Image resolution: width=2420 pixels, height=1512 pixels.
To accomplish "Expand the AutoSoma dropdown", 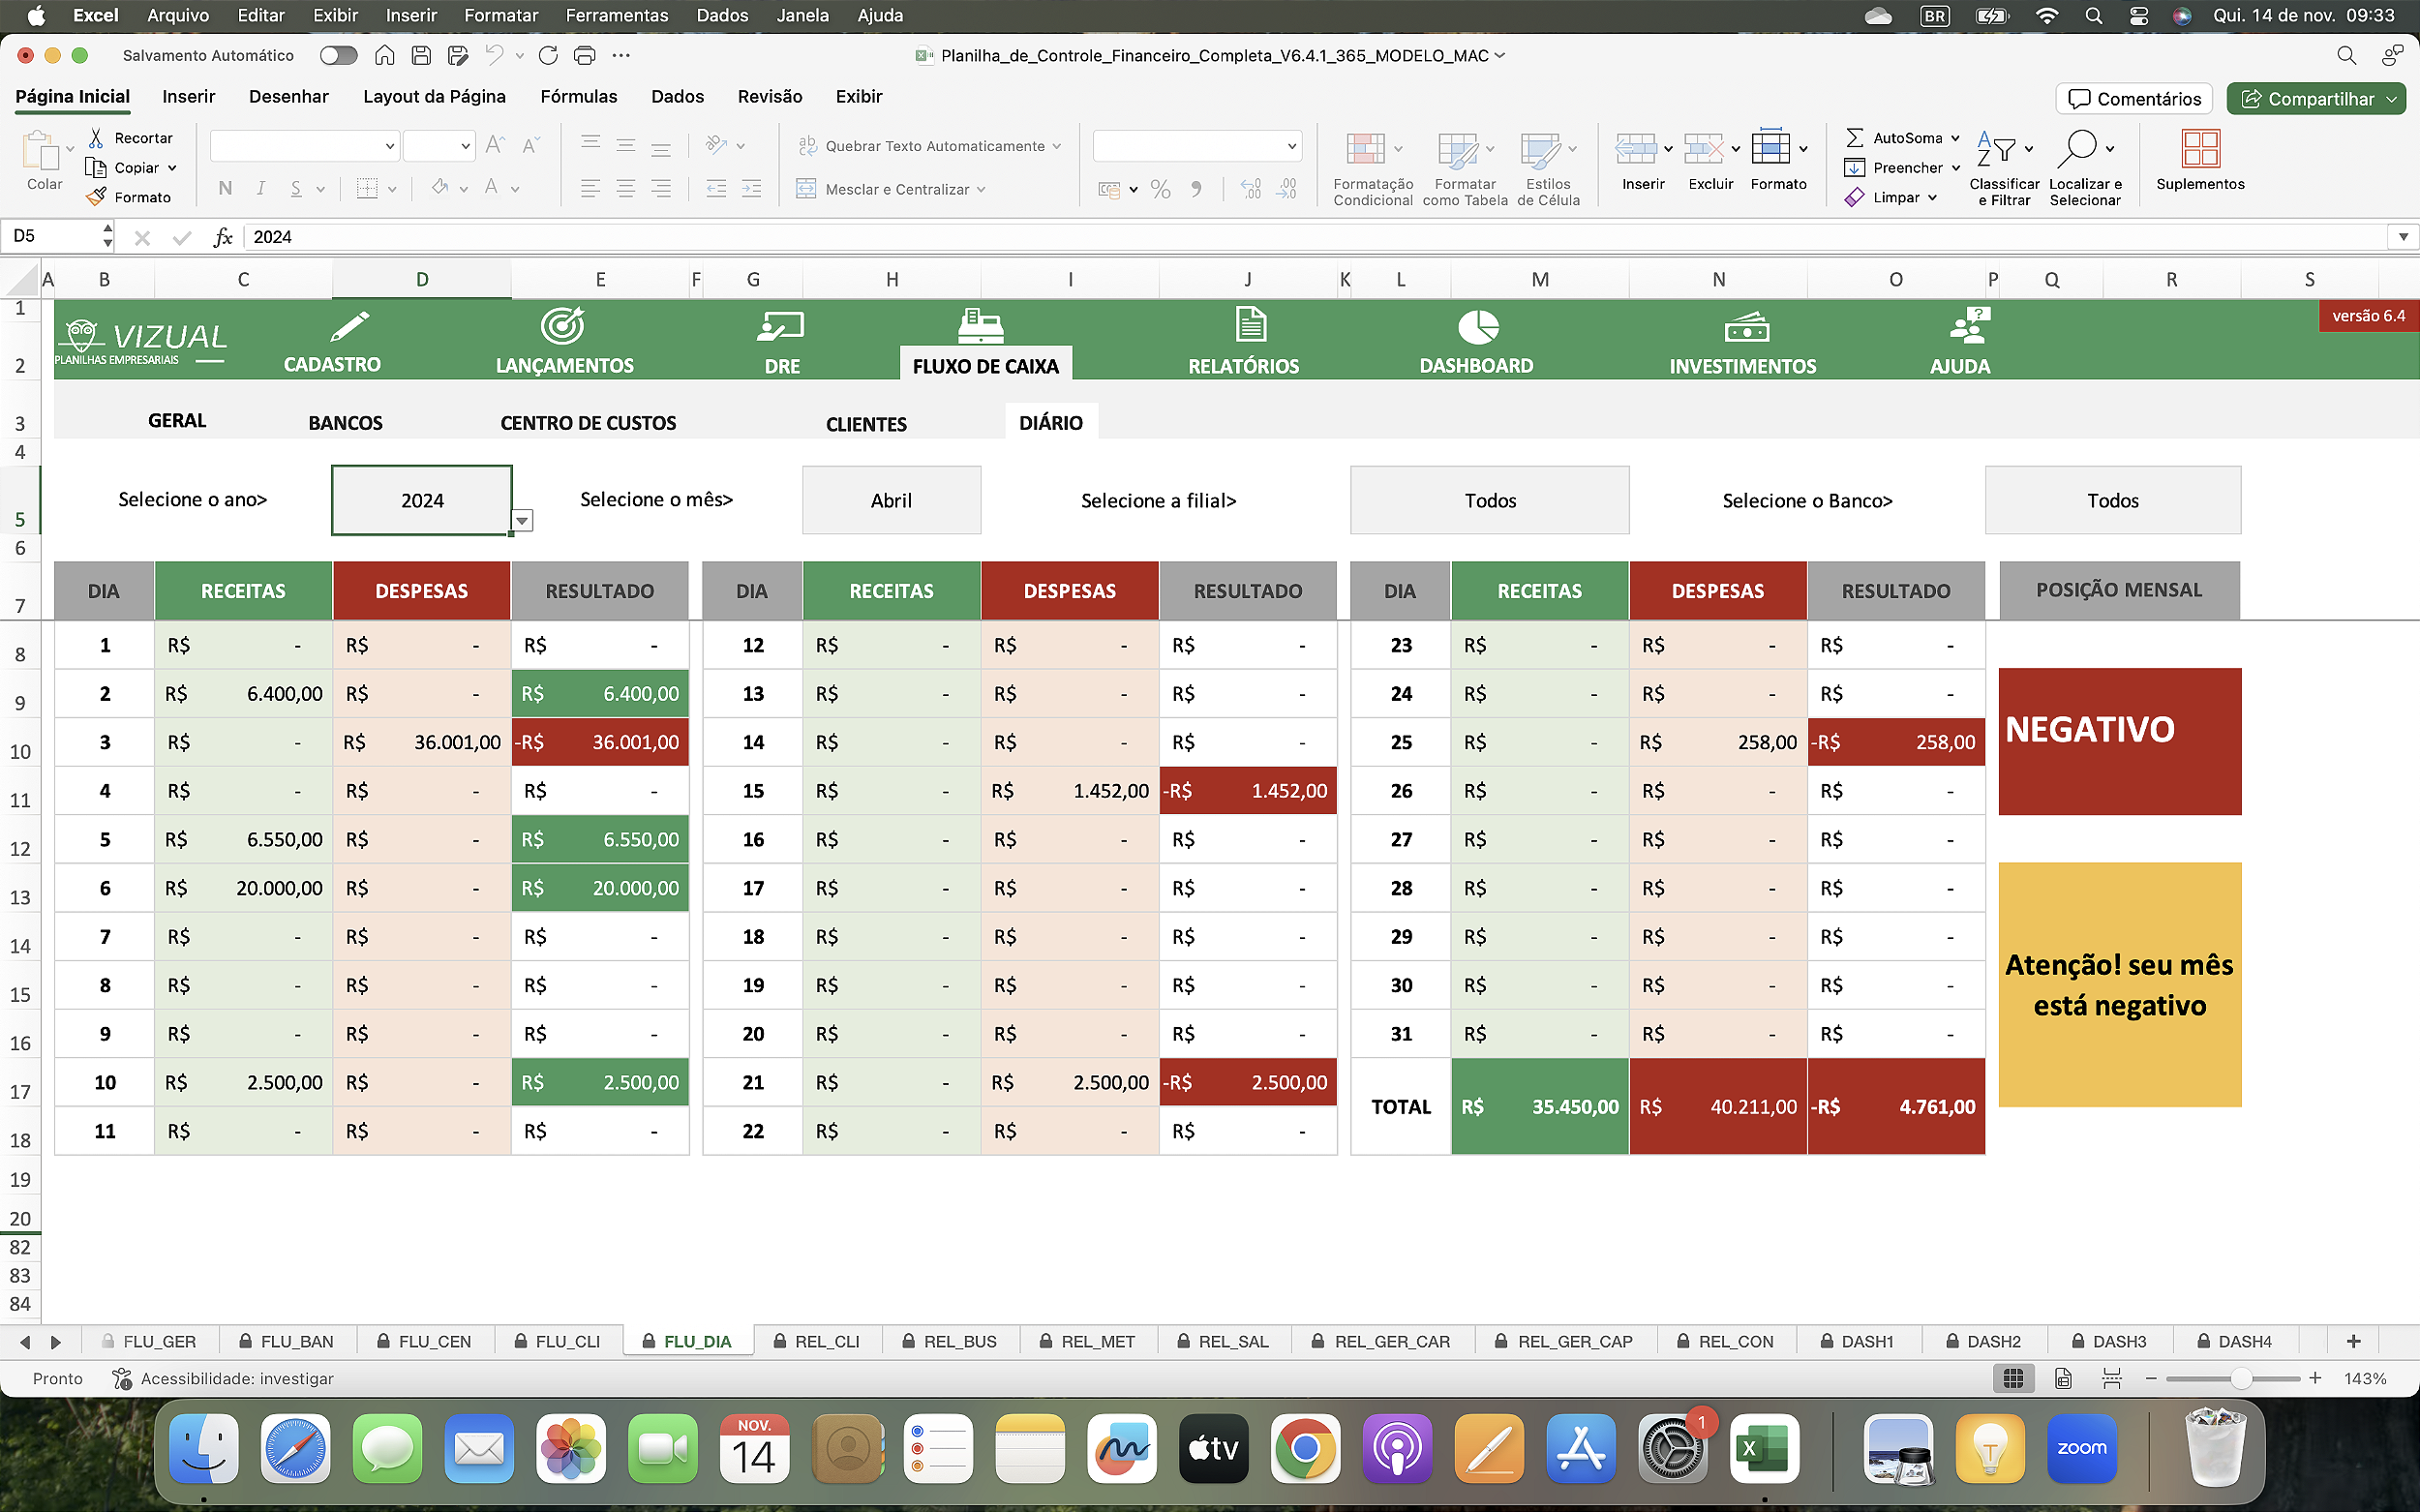I will (1955, 138).
